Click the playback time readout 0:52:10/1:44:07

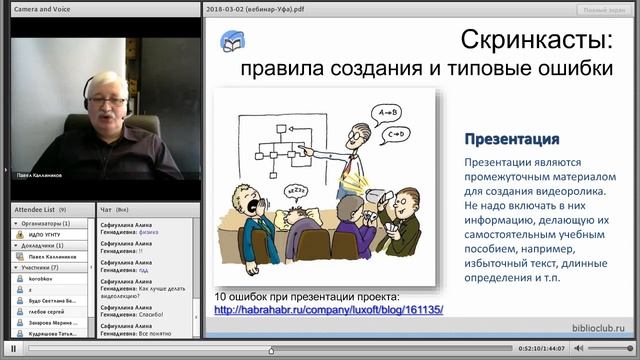pyautogui.click(x=542, y=349)
